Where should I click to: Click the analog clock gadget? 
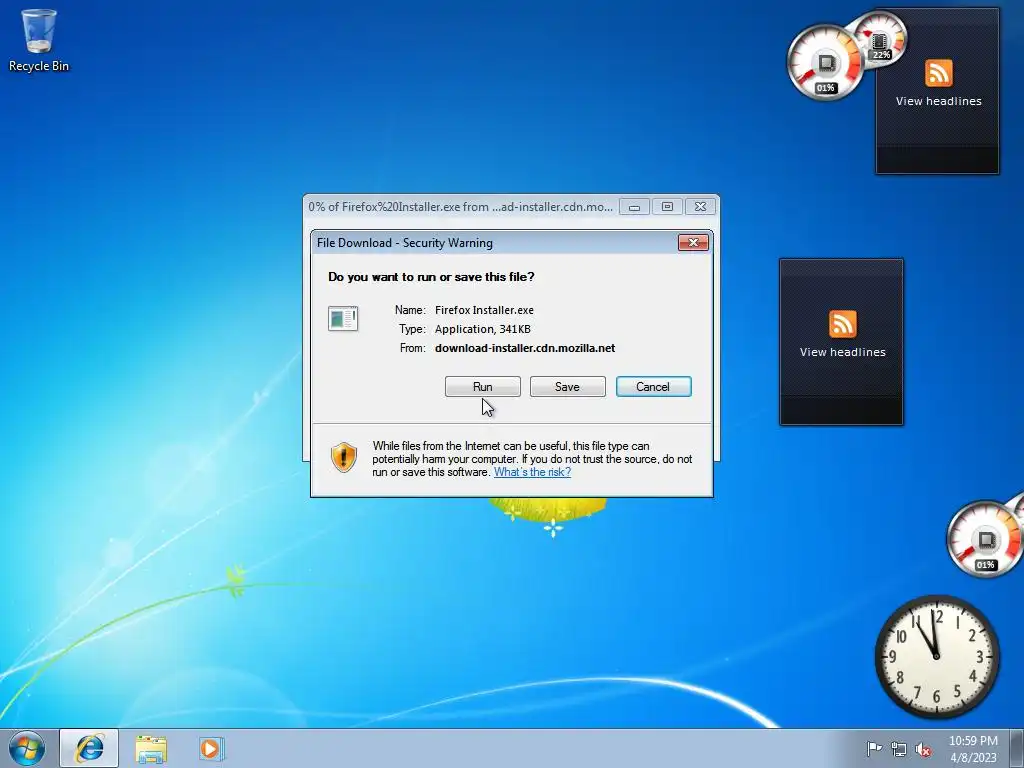click(936, 657)
